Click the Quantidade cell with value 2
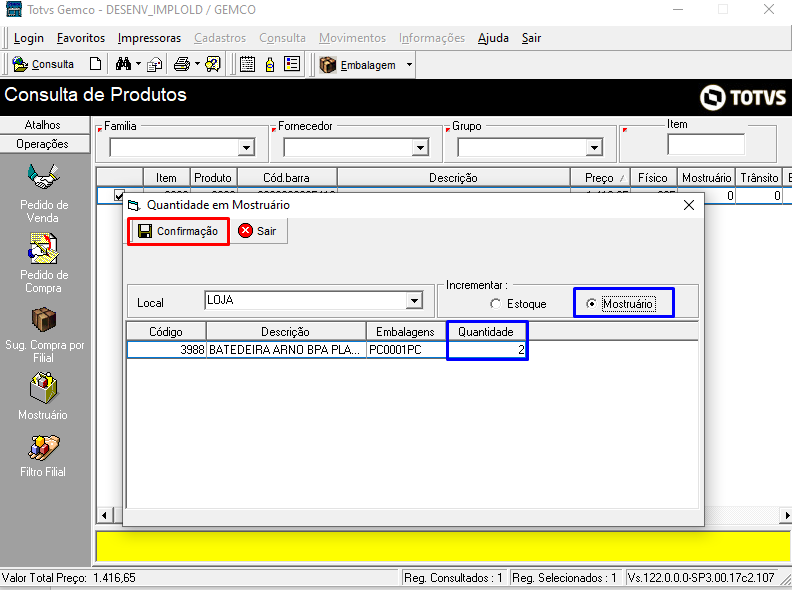The image size is (792, 590). coord(487,350)
